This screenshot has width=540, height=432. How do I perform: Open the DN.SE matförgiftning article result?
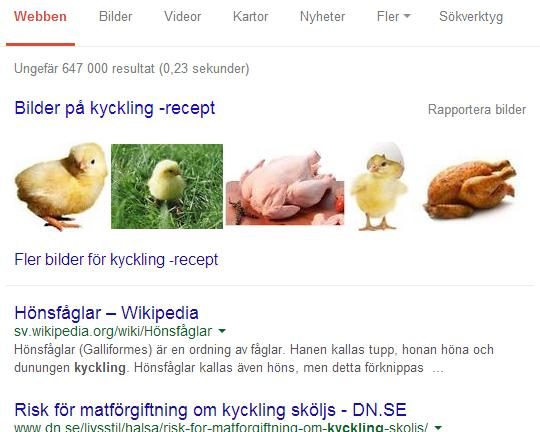point(210,410)
